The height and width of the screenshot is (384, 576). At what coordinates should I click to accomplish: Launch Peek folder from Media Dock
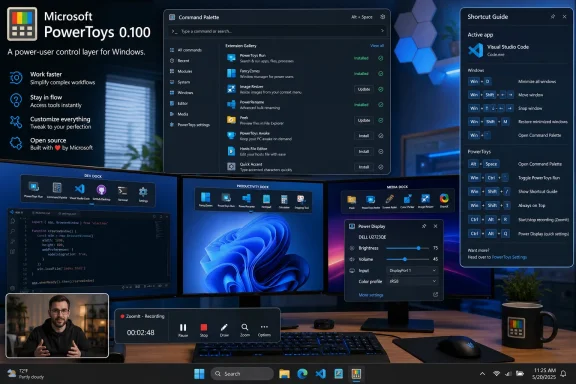[x=352, y=202]
